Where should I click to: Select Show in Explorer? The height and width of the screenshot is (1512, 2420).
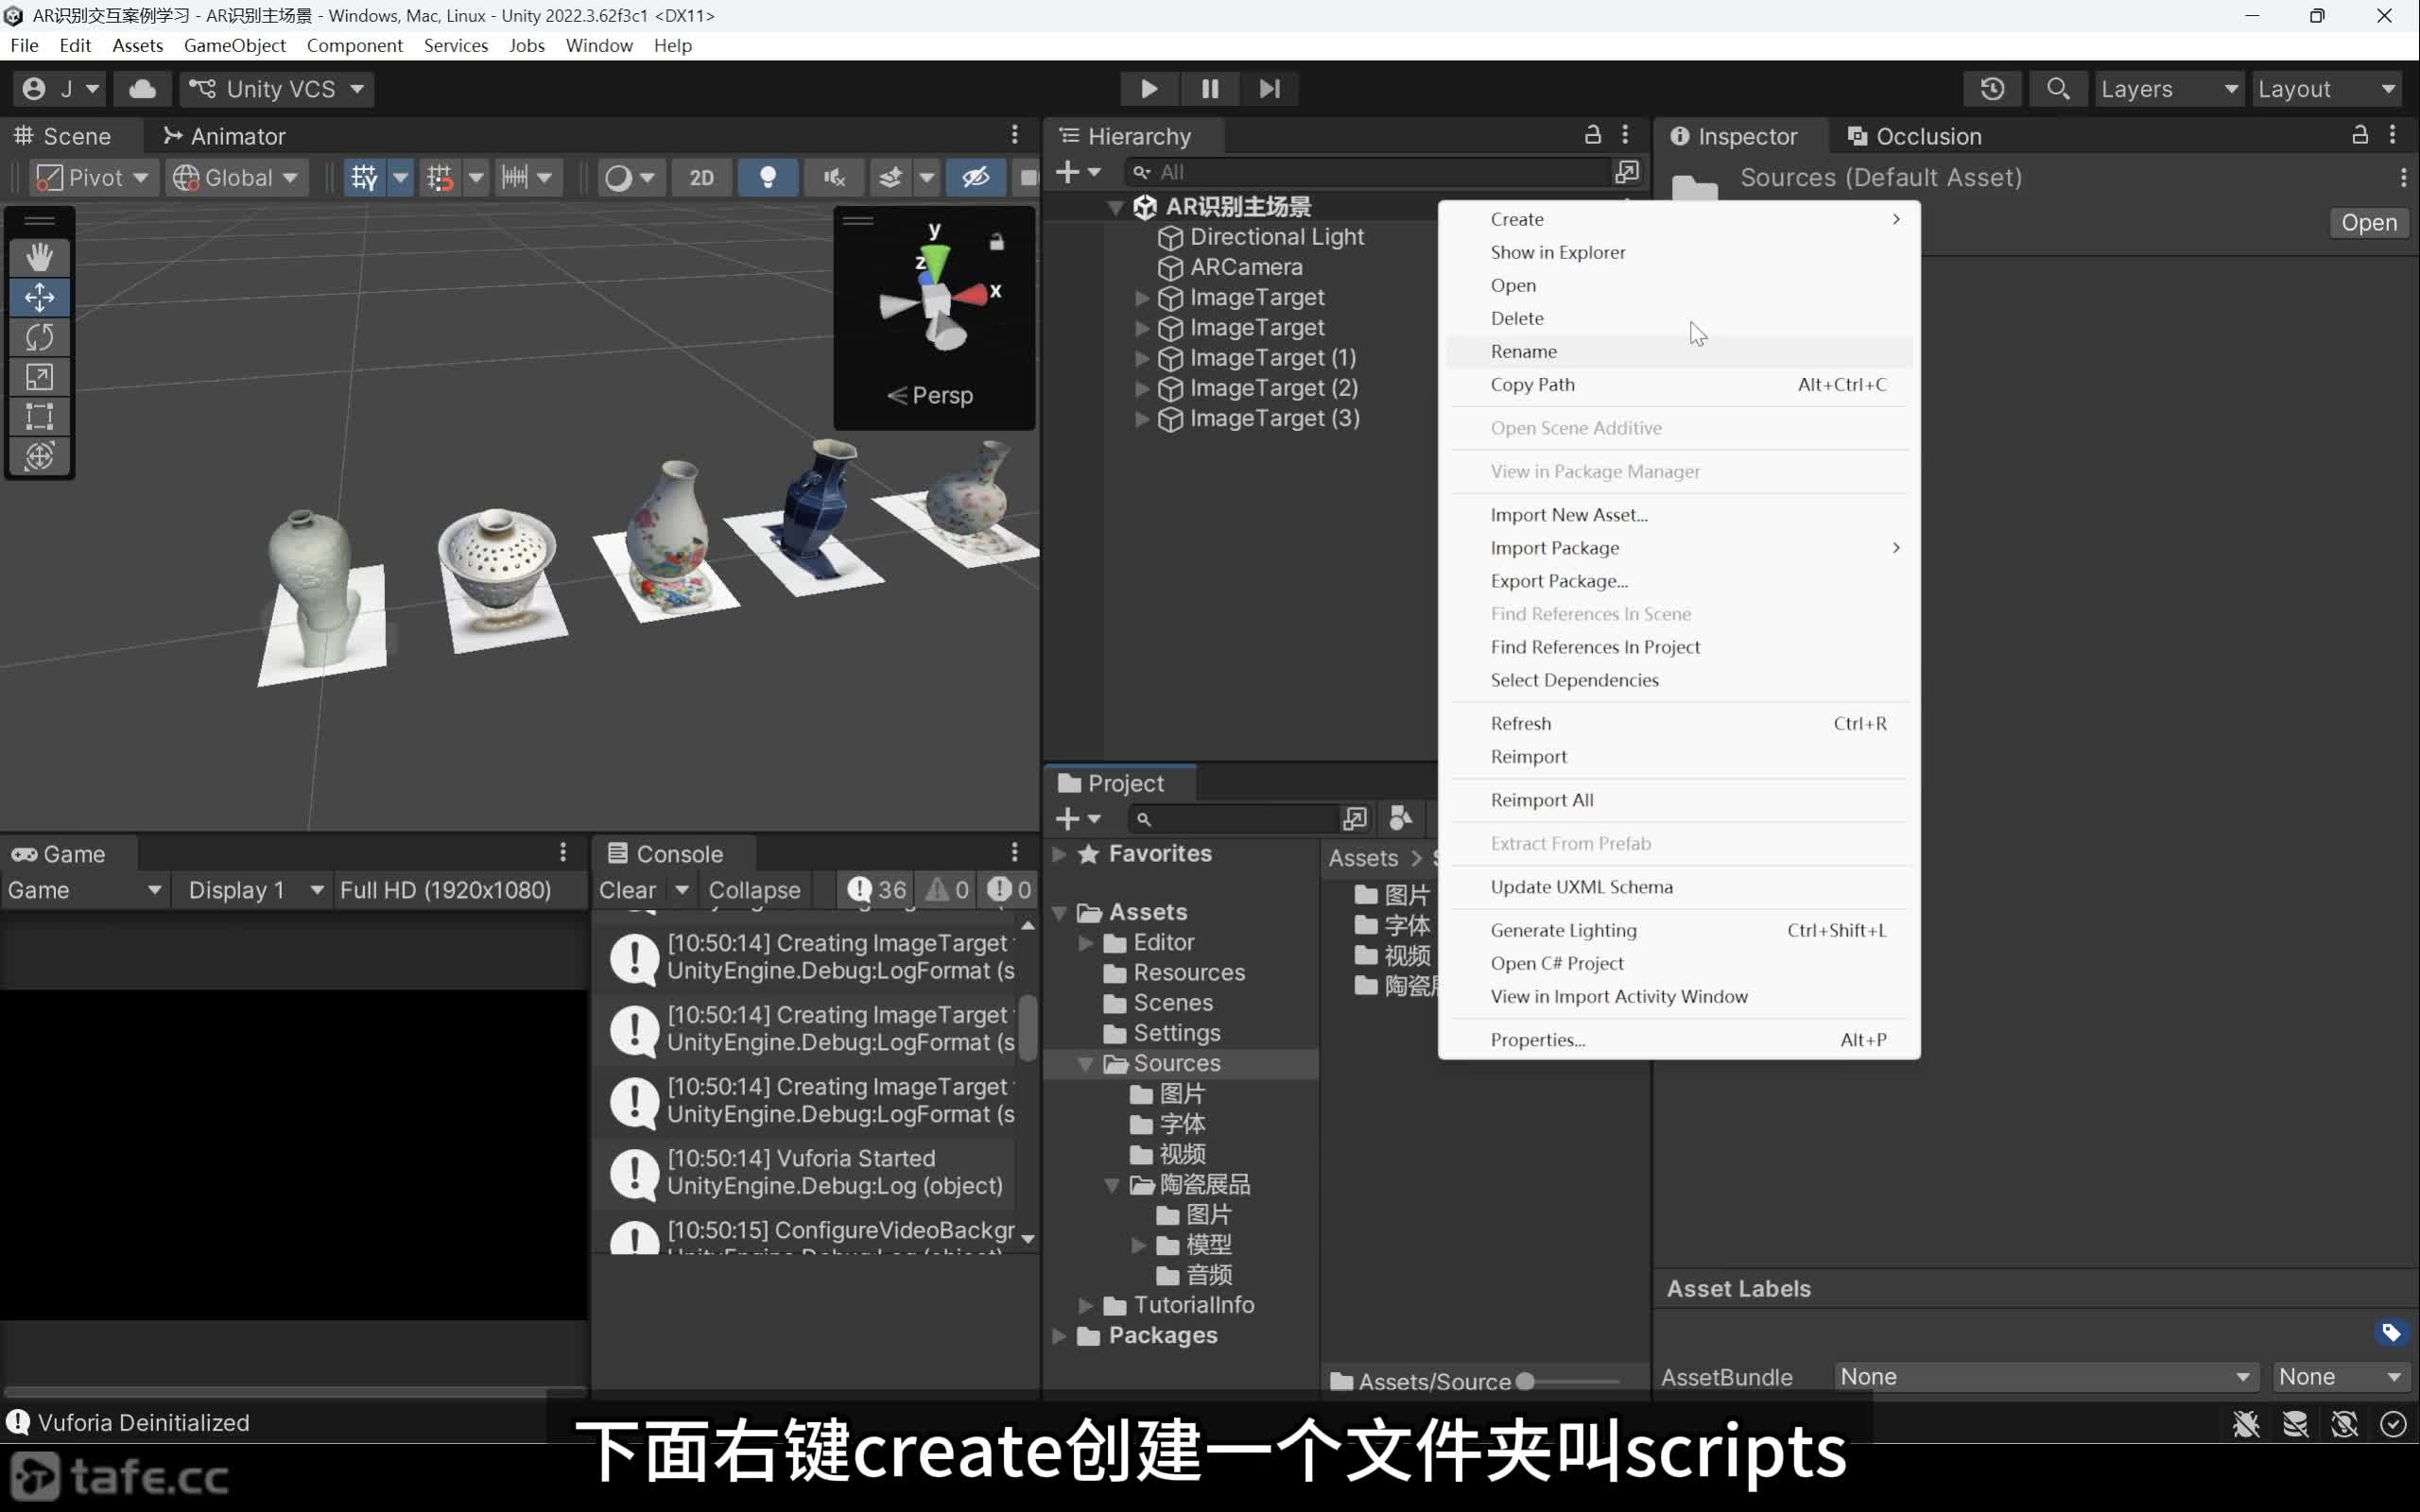[x=1679, y=252]
